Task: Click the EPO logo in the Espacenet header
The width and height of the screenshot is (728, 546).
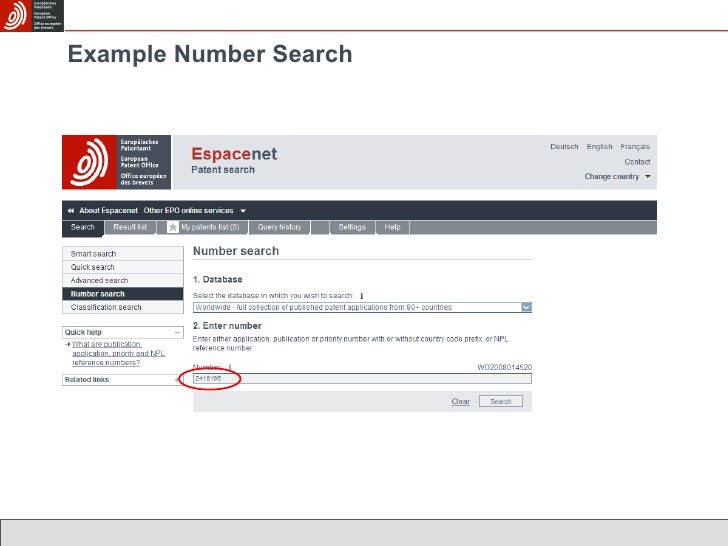Action: 117,162
